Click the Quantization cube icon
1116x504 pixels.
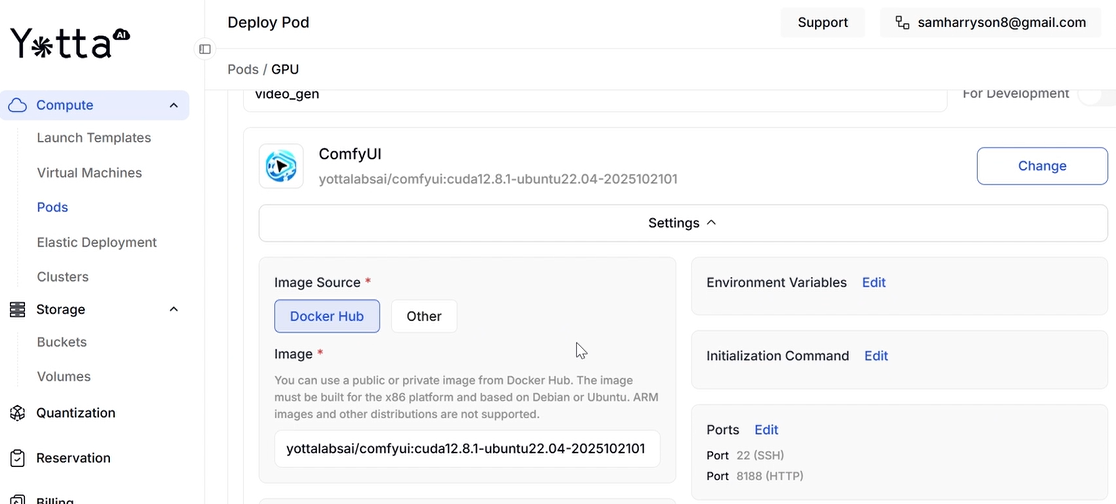click(x=18, y=413)
